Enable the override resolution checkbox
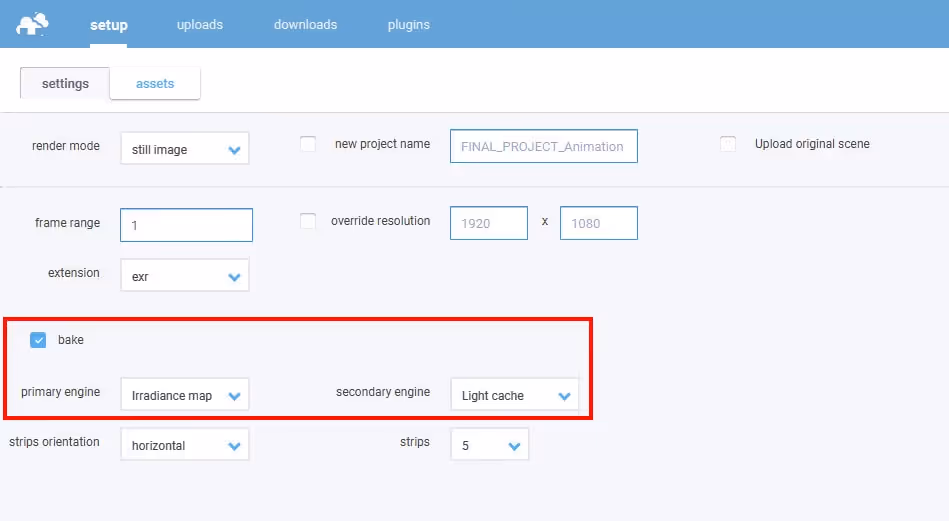Screen dimensions: 949x521 click(308, 221)
